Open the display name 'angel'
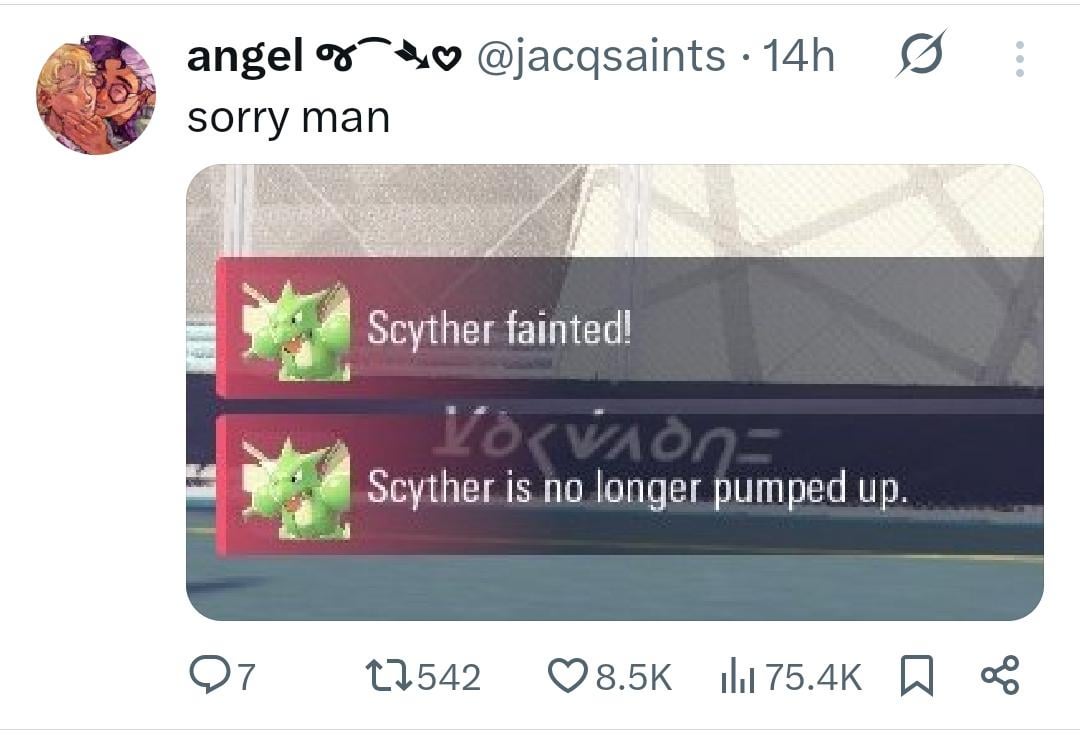The height and width of the screenshot is (738, 1080). click(x=245, y=55)
